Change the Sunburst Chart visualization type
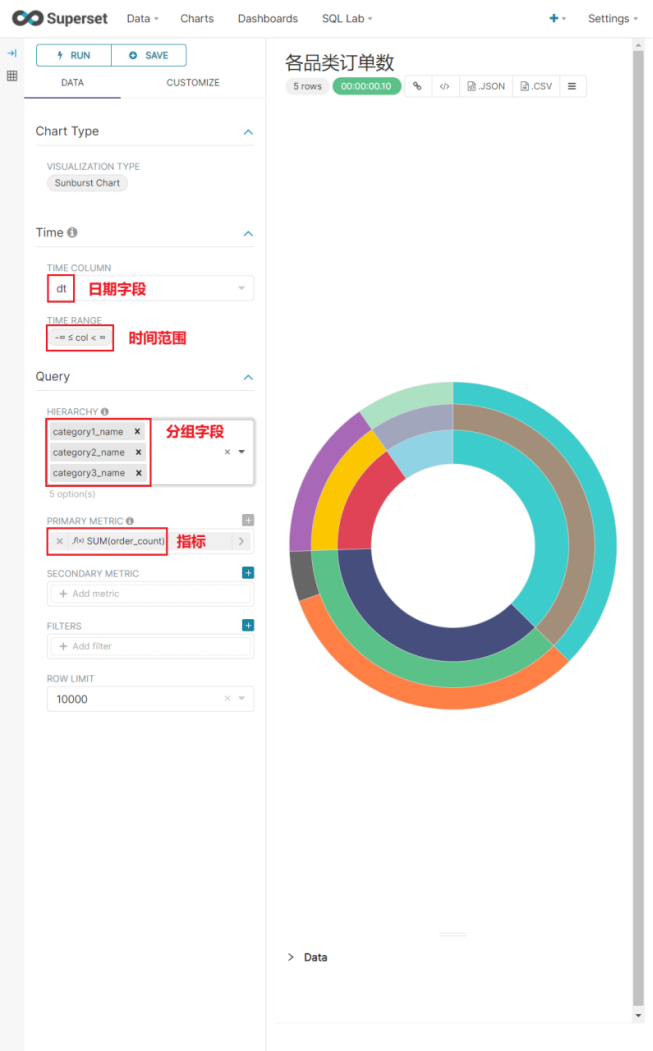The height and width of the screenshot is (1051, 653). click(87, 183)
